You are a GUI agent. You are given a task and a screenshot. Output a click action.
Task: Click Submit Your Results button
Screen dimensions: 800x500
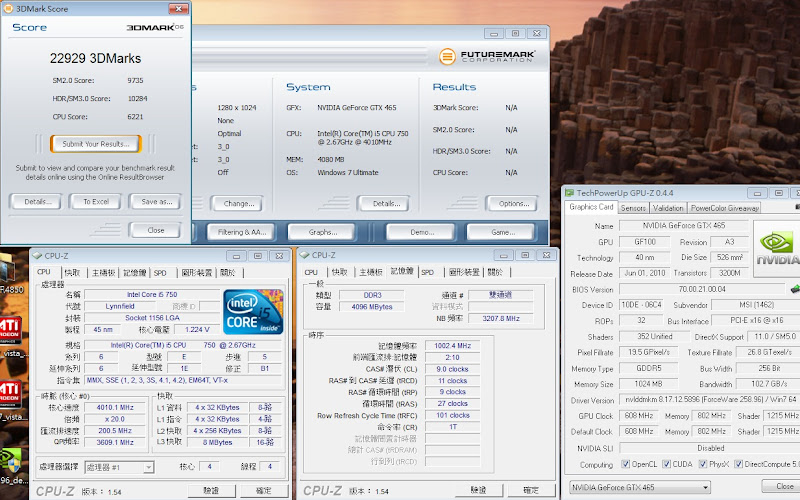[x=96, y=144]
